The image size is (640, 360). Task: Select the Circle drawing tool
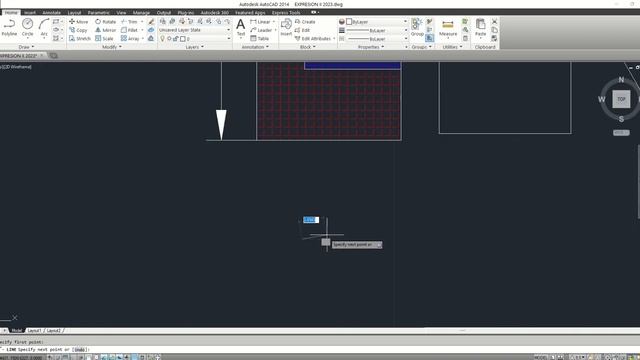coord(27,28)
